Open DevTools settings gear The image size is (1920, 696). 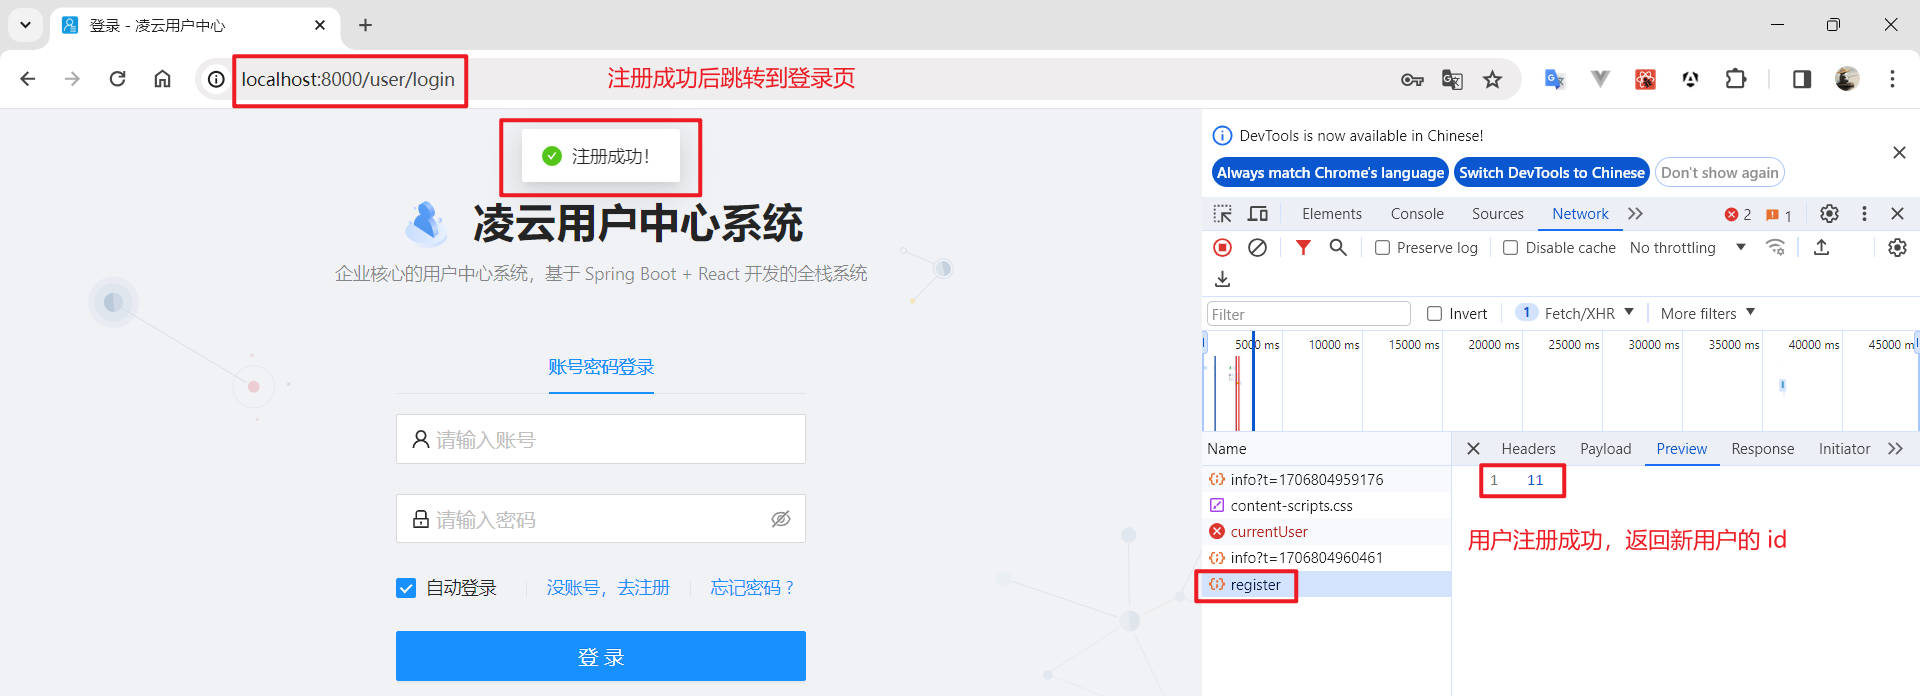tap(1829, 214)
